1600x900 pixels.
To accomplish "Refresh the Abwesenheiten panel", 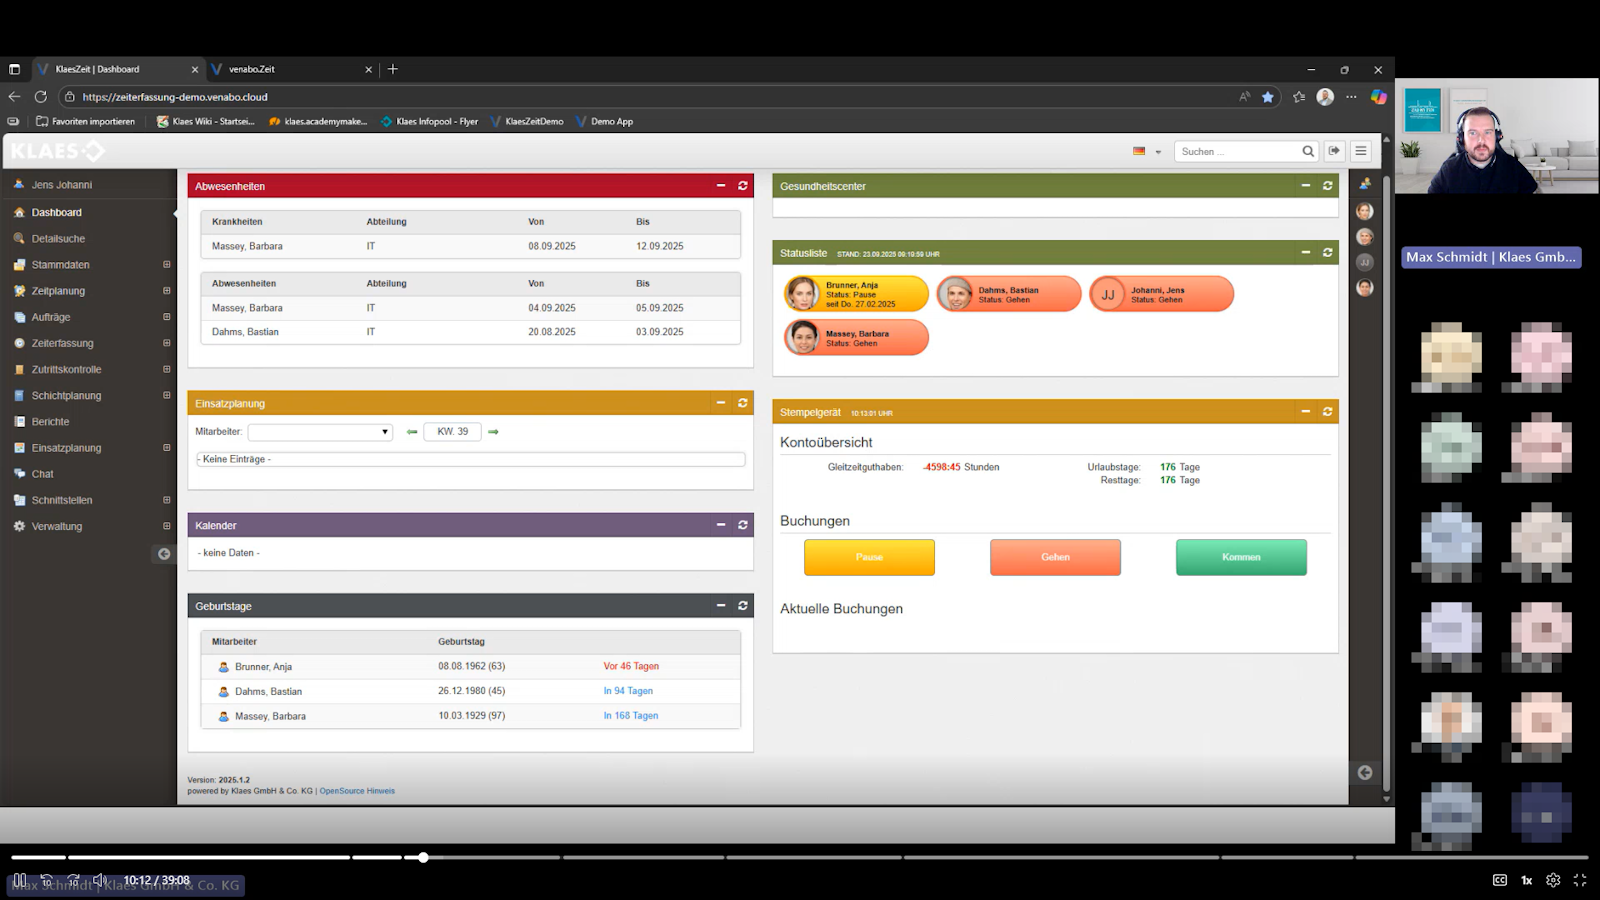I will tap(743, 186).
